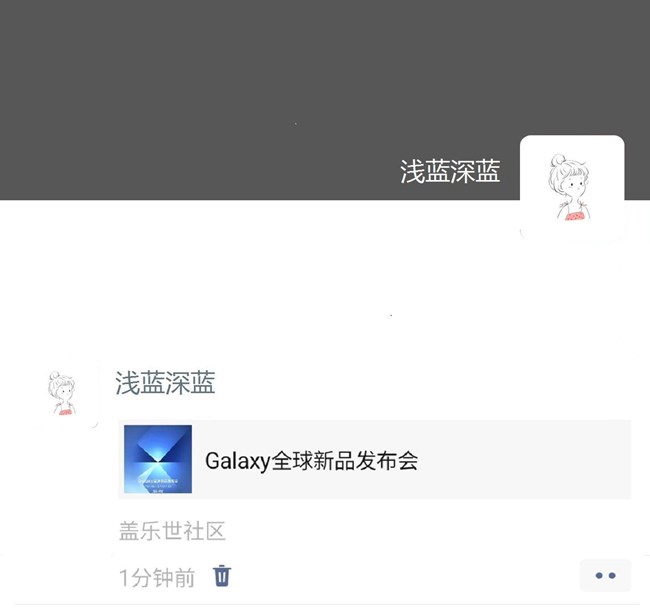Open the 浅蓝深蓝 username above the post

pyautogui.click(x=165, y=383)
